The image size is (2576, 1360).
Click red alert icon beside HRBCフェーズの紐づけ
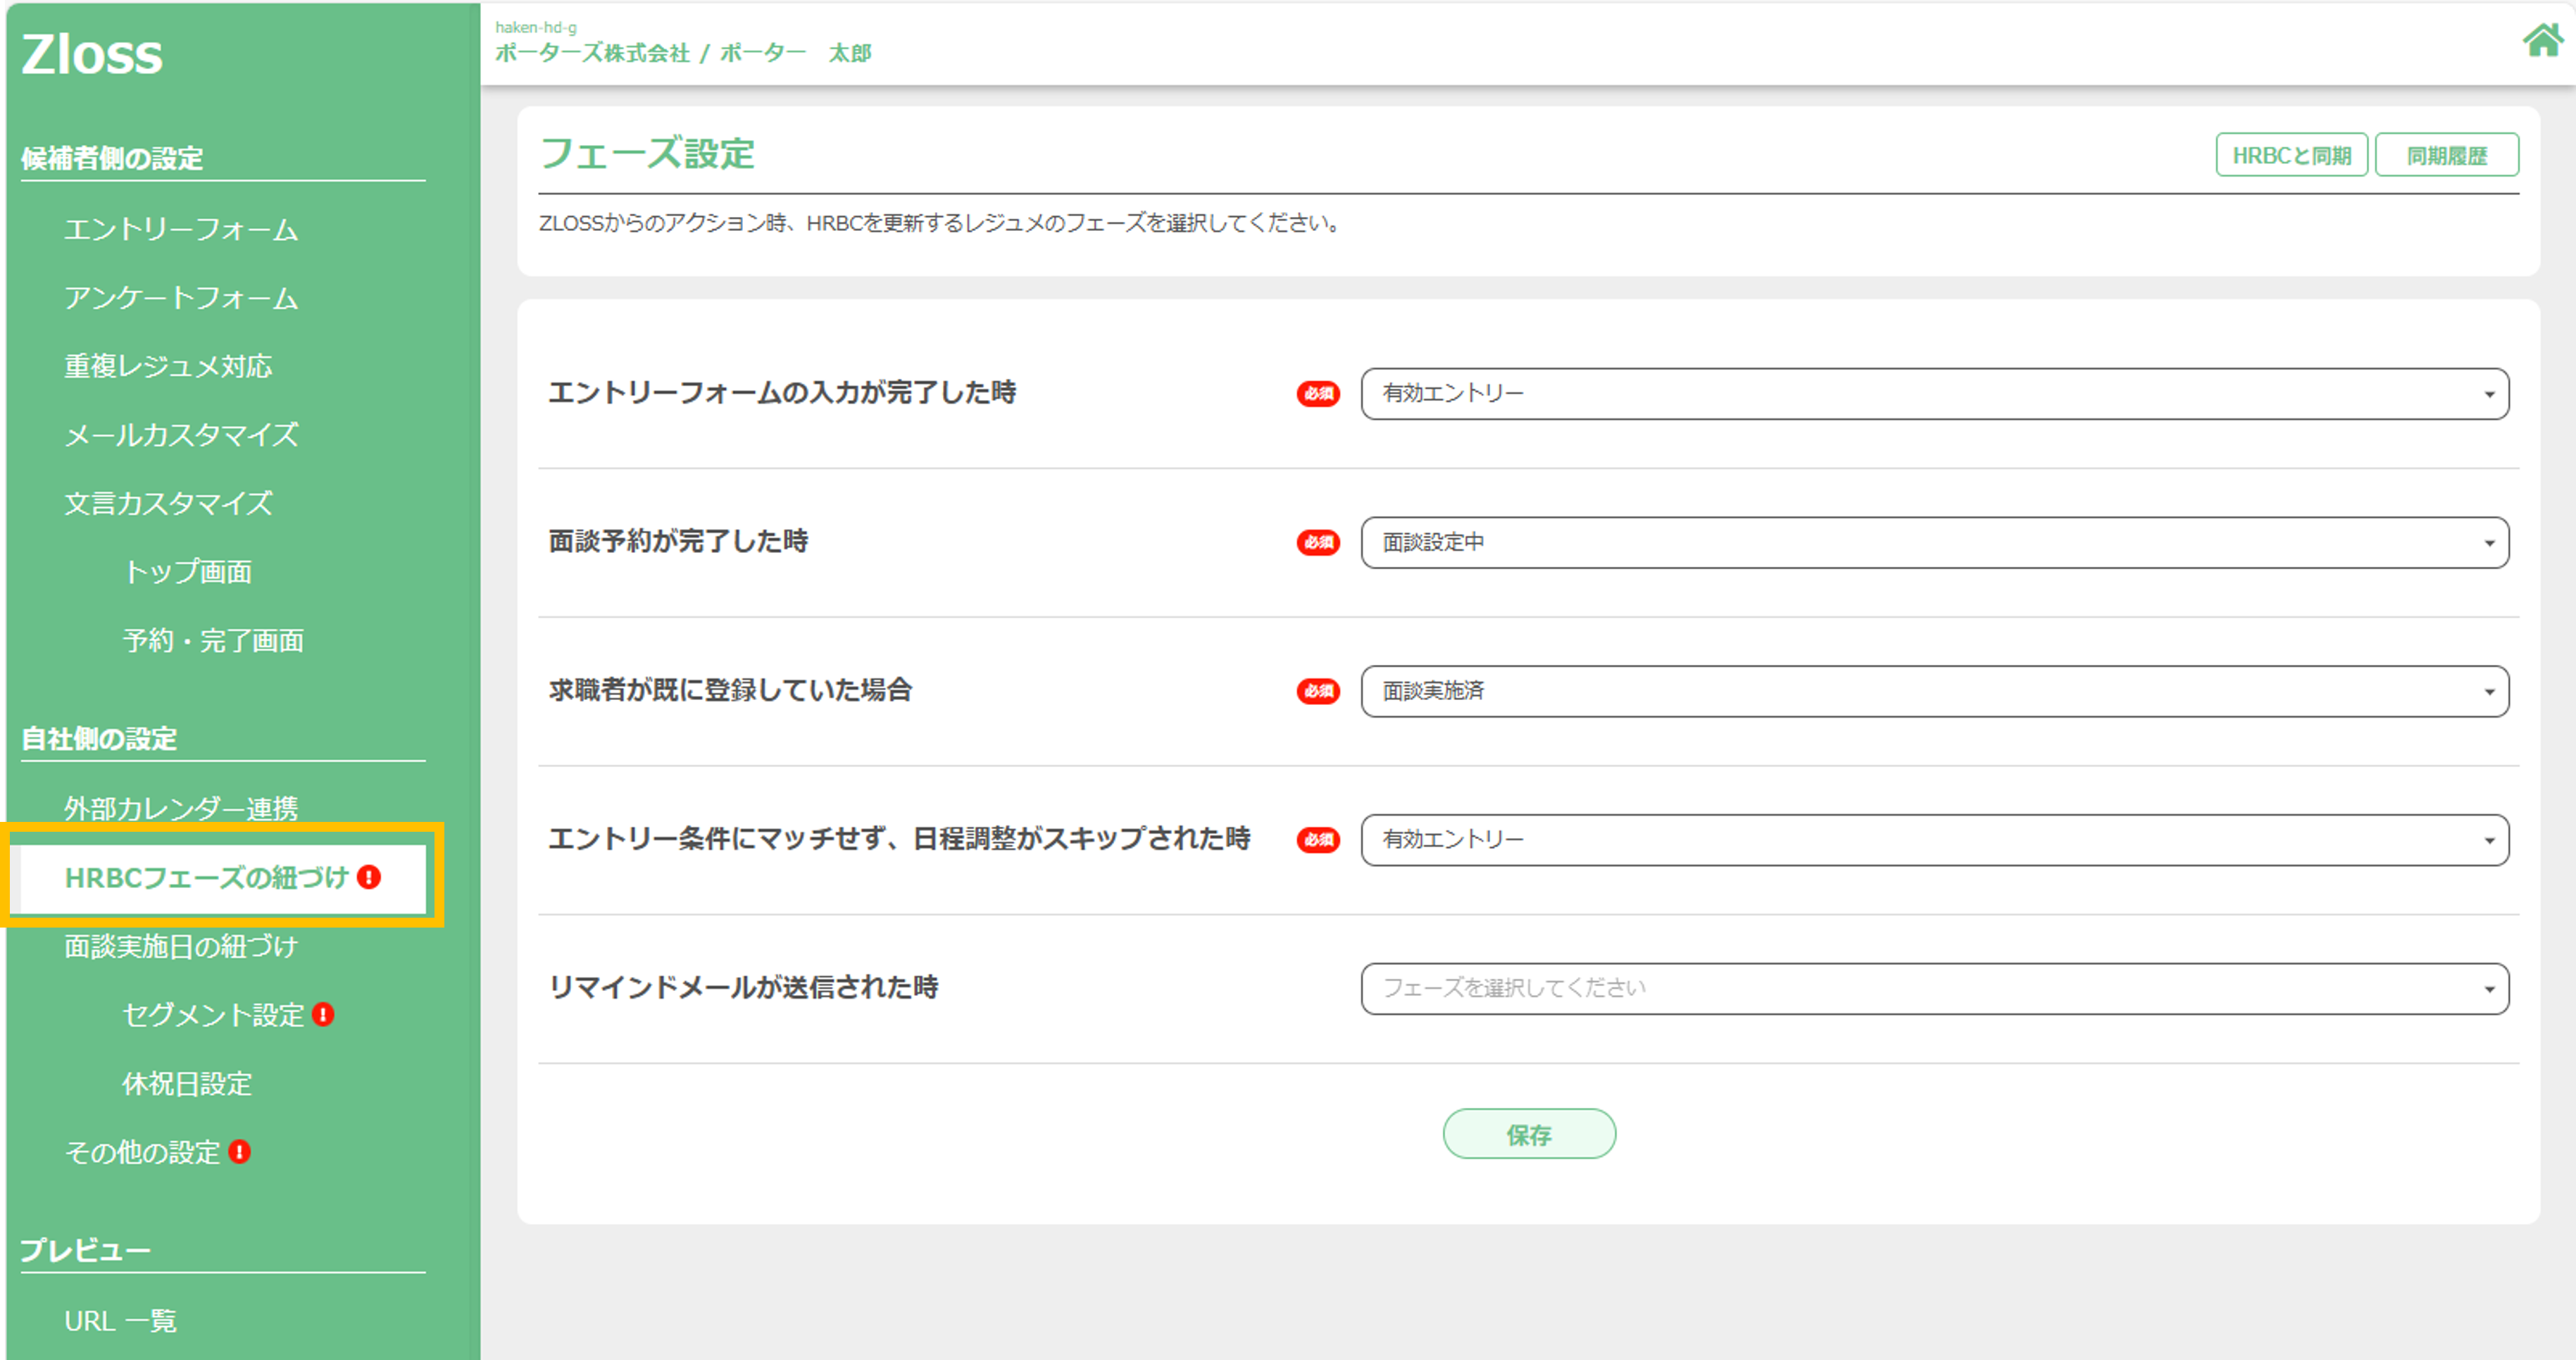pos(369,877)
